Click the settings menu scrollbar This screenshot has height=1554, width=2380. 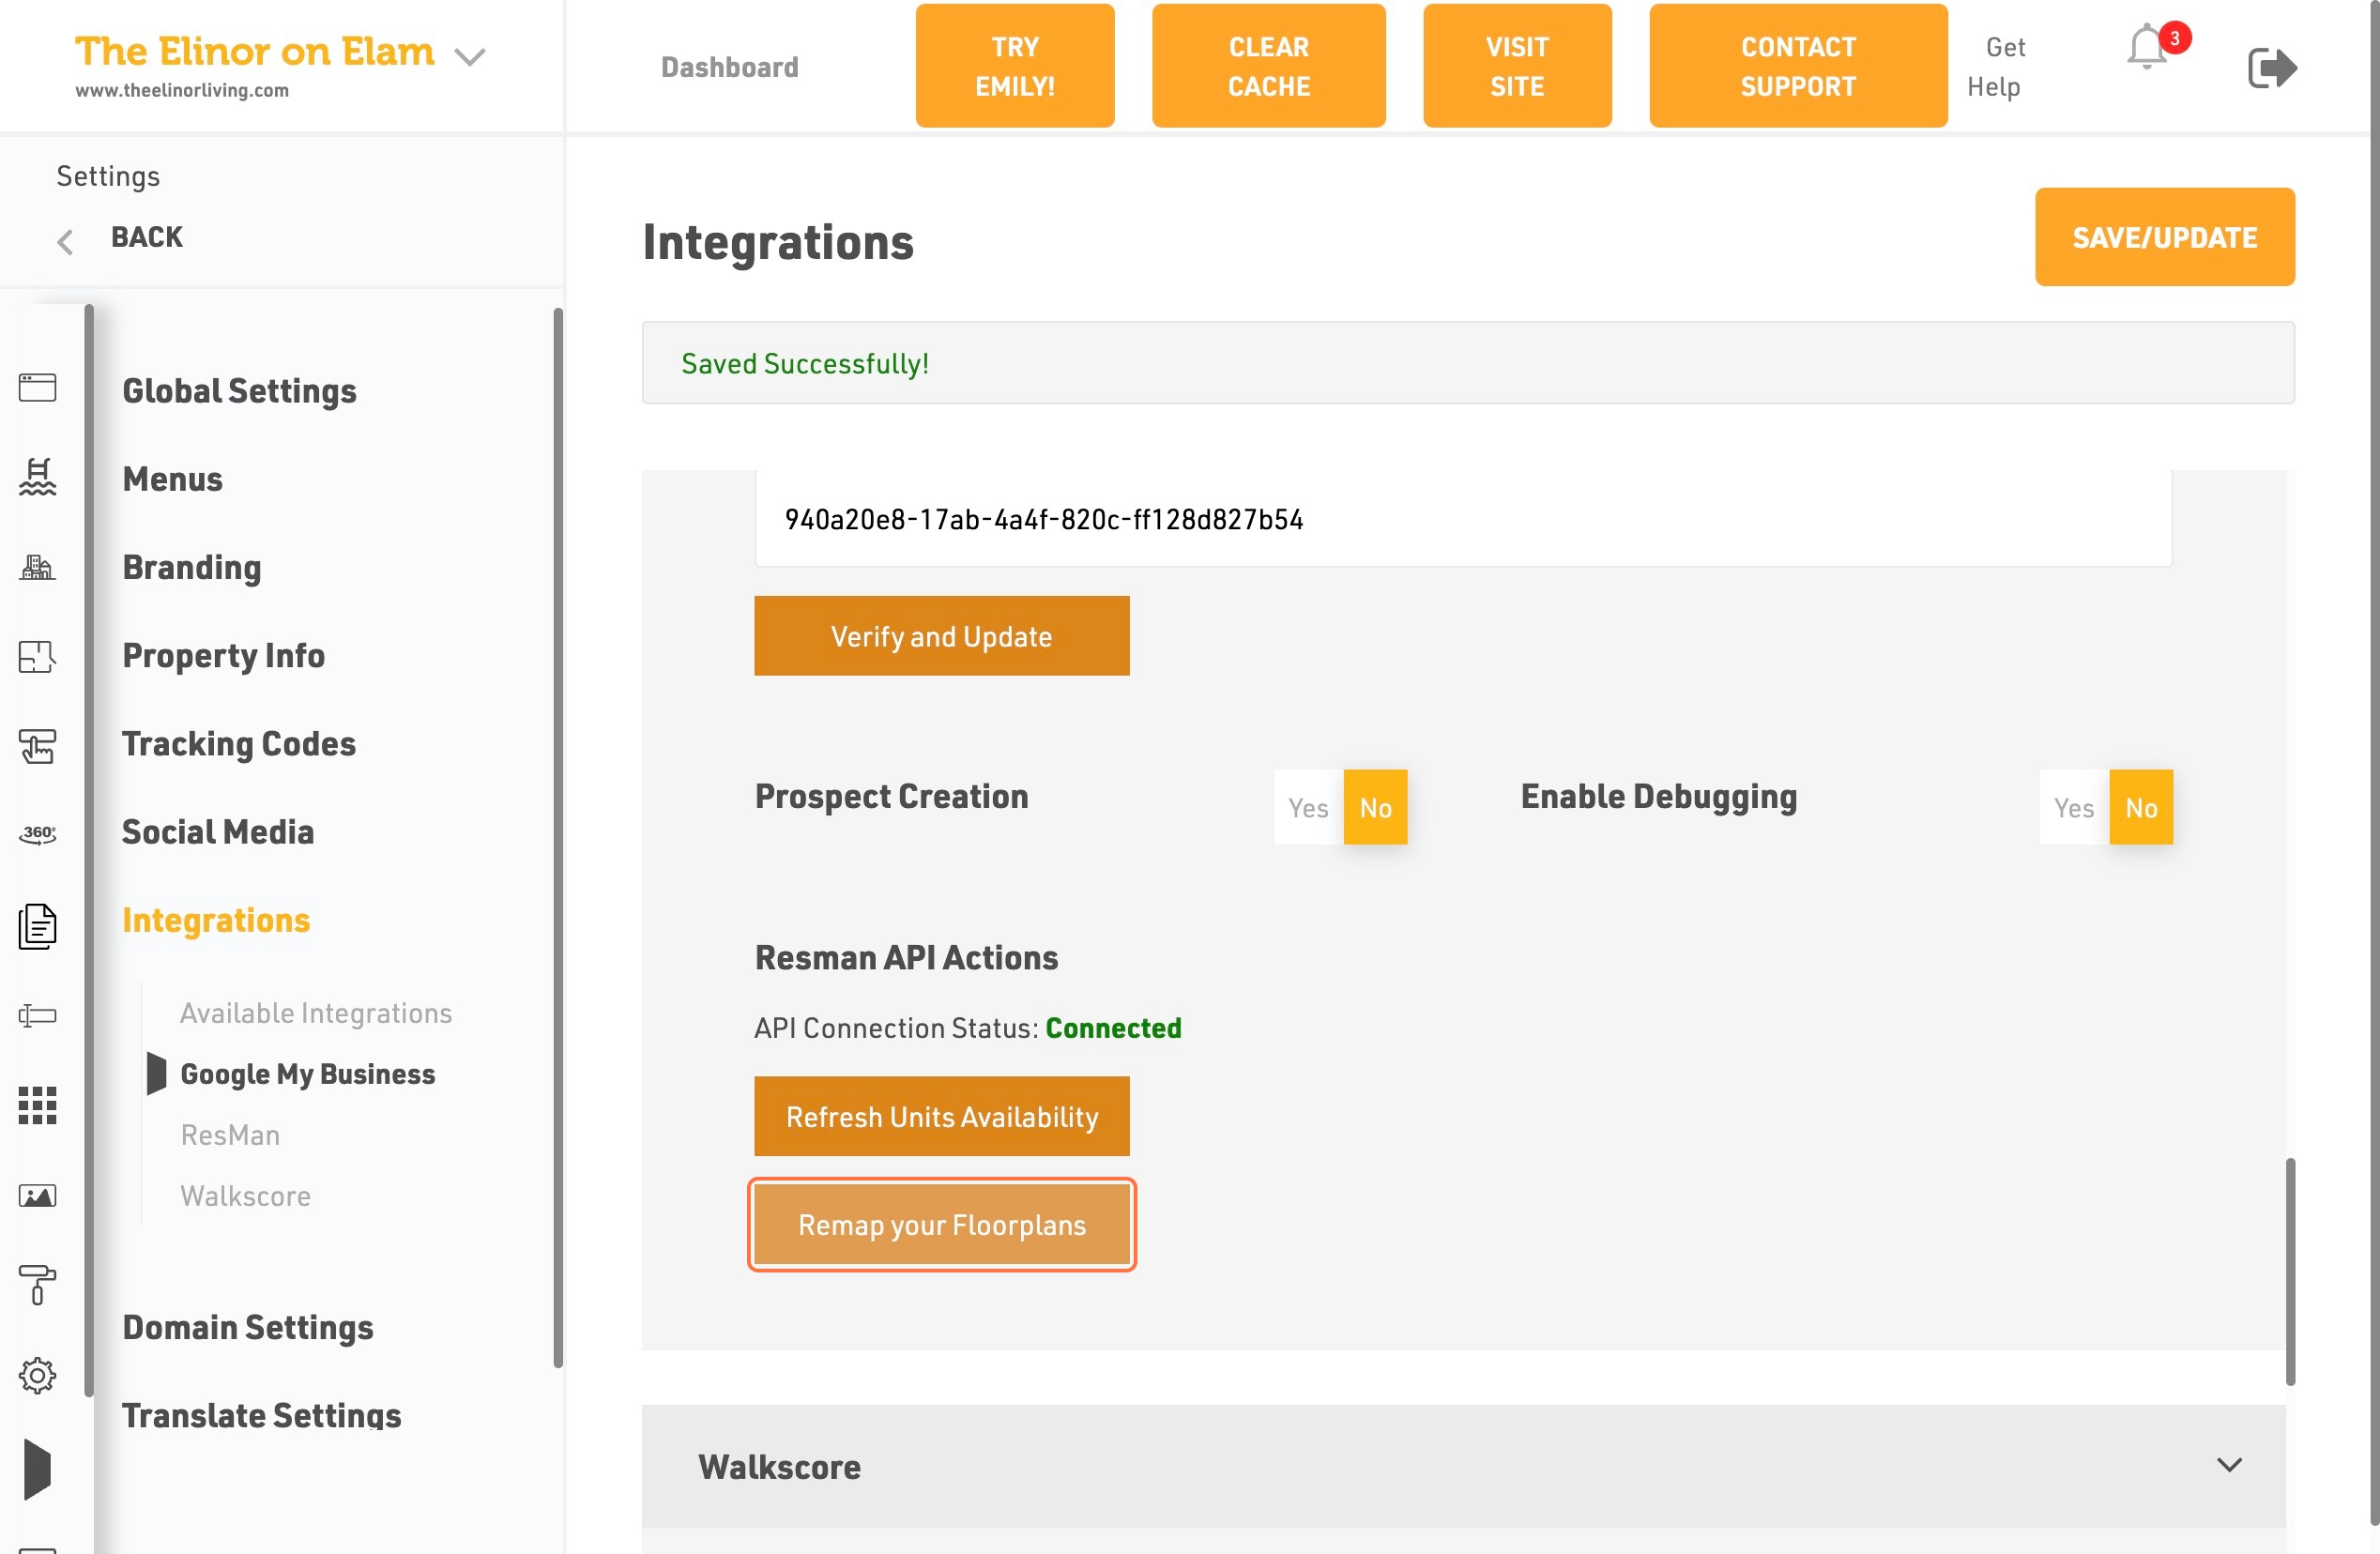click(558, 838)
